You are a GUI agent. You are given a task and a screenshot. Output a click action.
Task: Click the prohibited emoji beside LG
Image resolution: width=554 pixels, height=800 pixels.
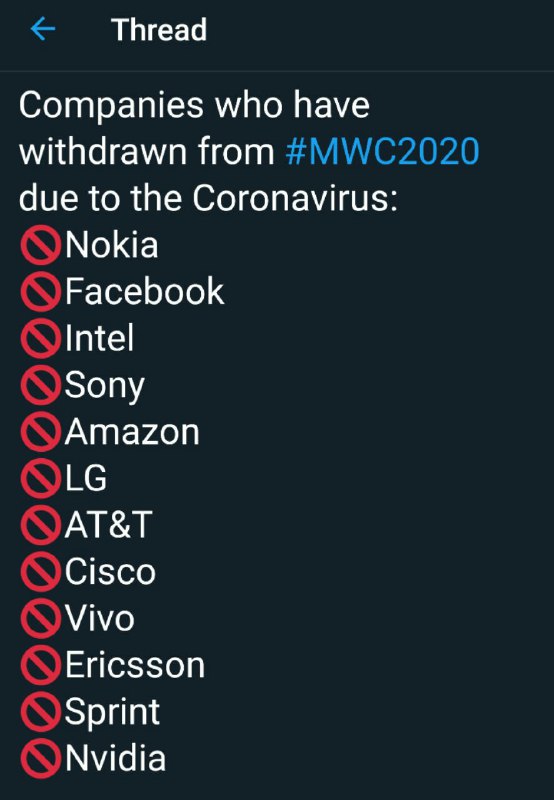pos(41,479)
